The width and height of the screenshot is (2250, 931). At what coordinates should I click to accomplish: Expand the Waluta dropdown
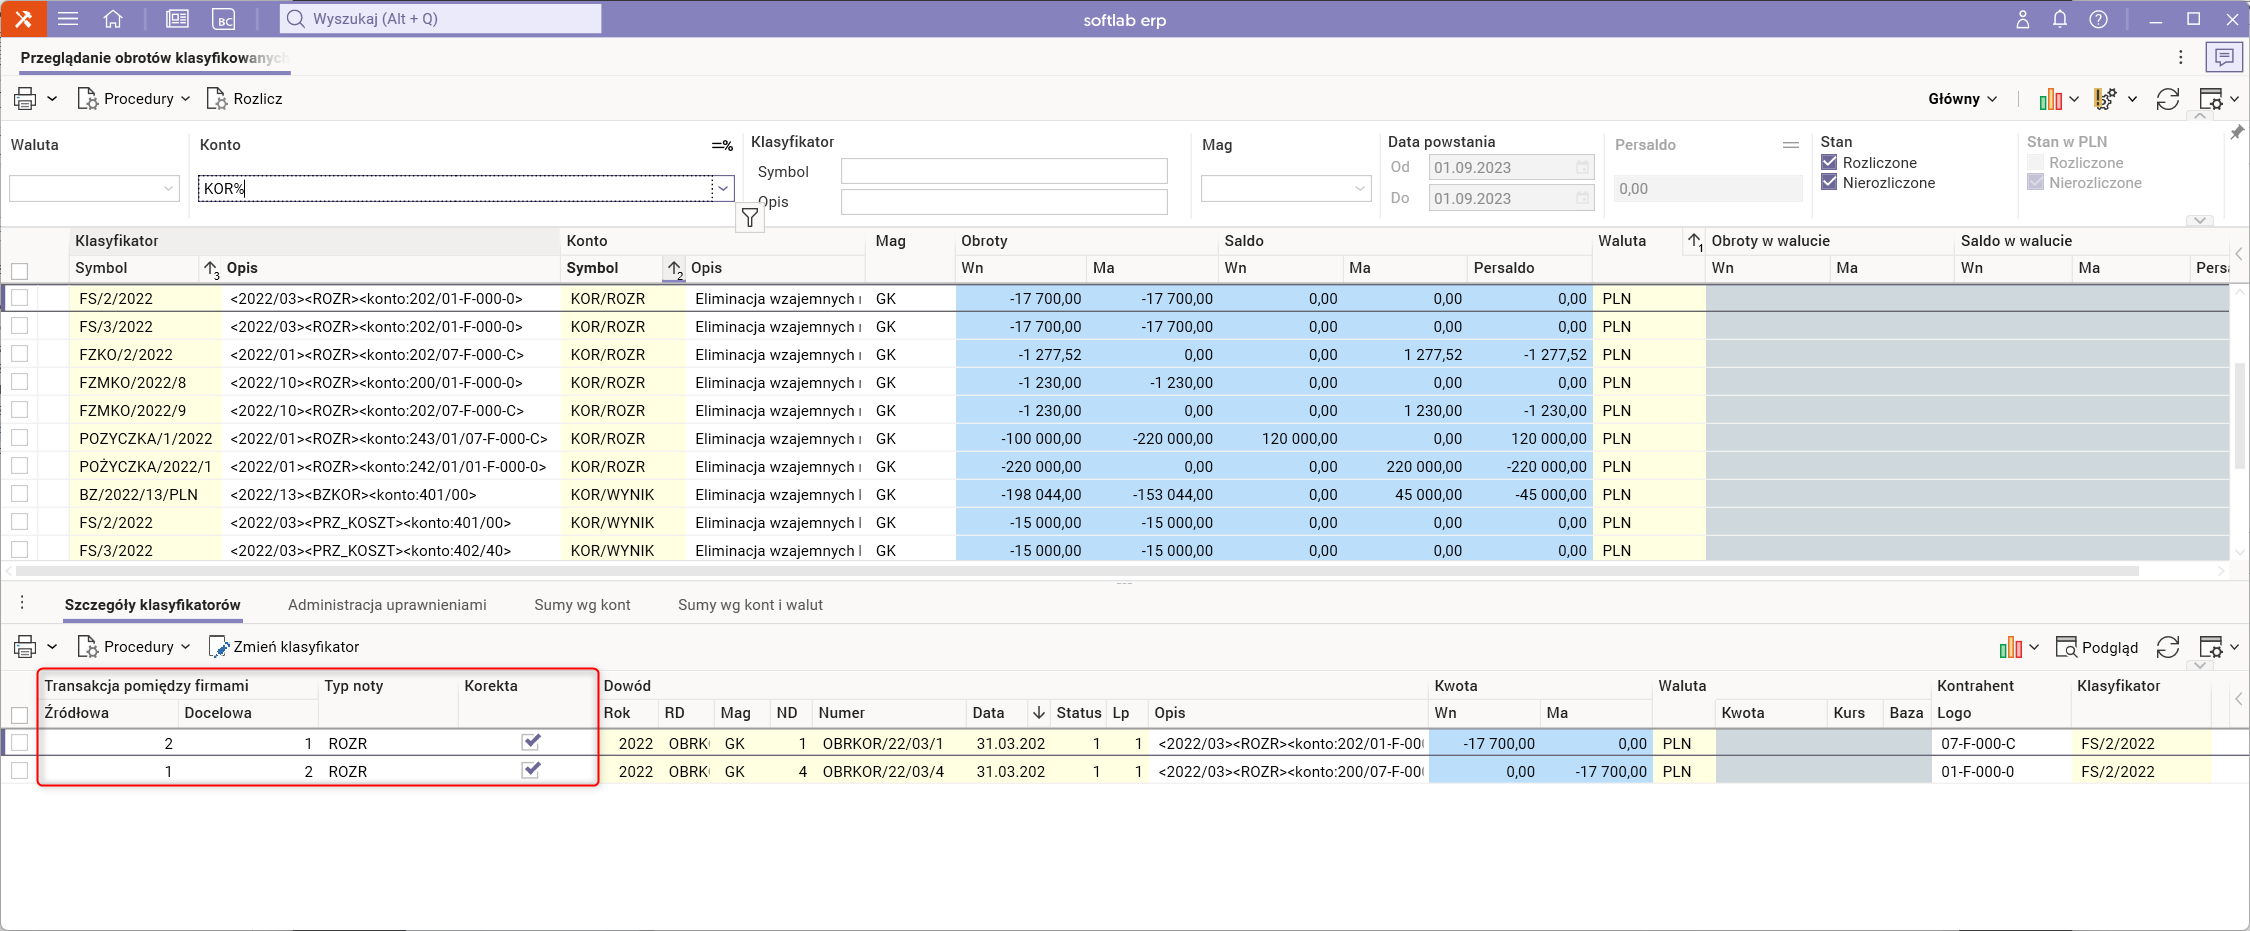click(167, 188)
